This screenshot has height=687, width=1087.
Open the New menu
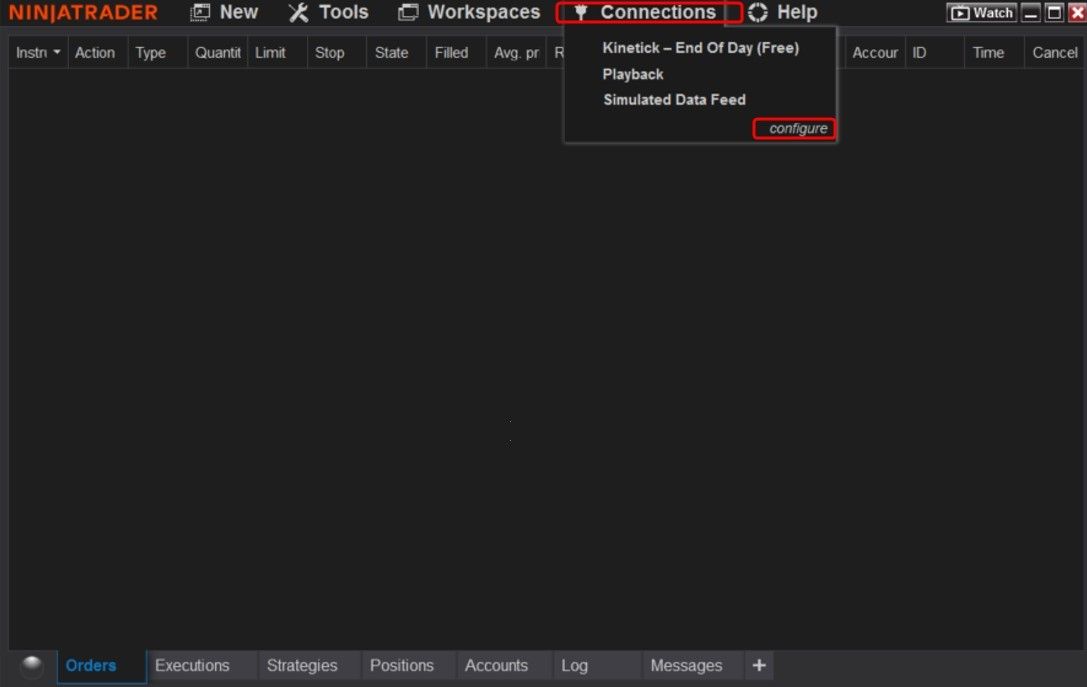pyautogui.click(x=238, y=12)
